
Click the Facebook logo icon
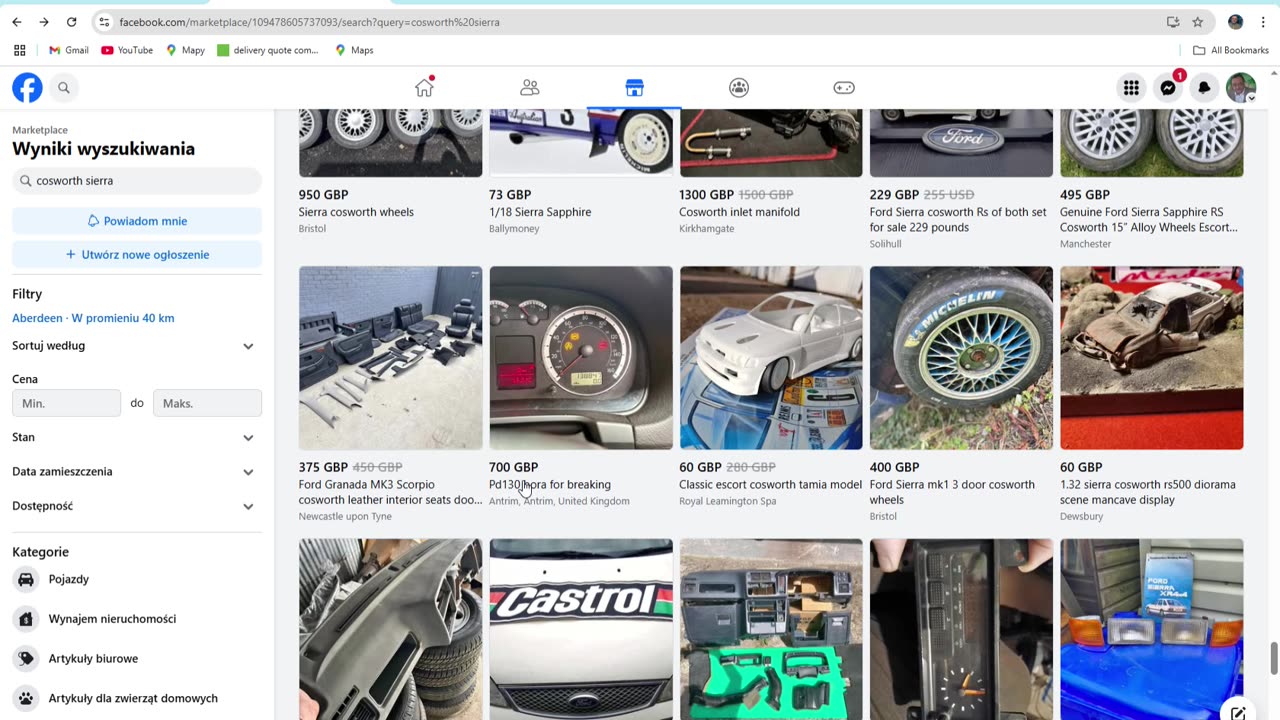pos(27,88)
